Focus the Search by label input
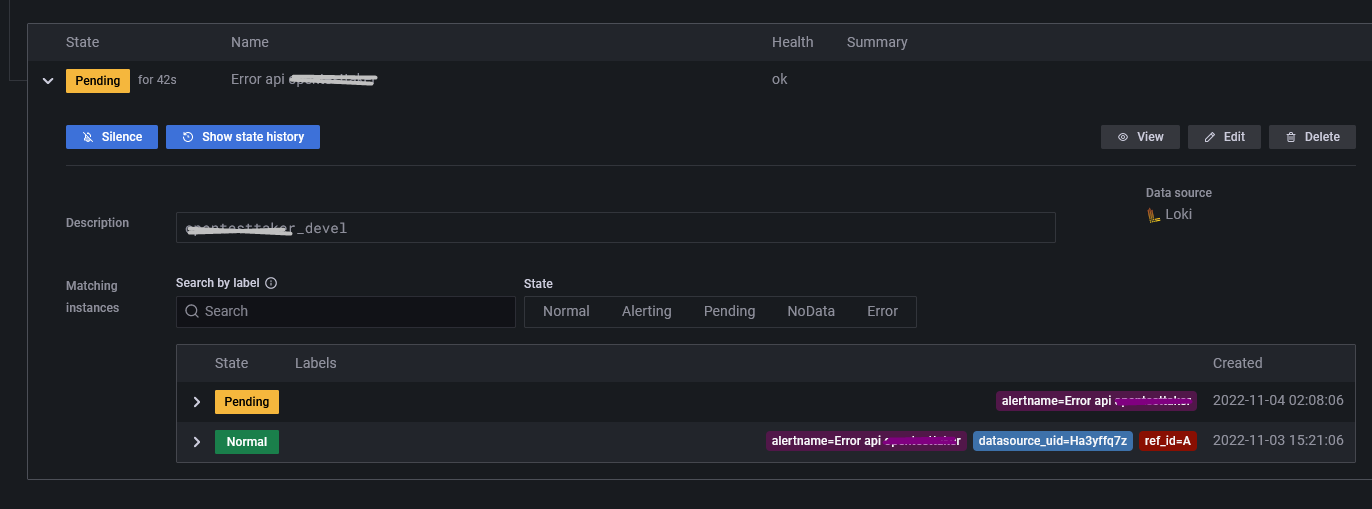This screenshot has width=1372, height=509. (x=355, y=312)
